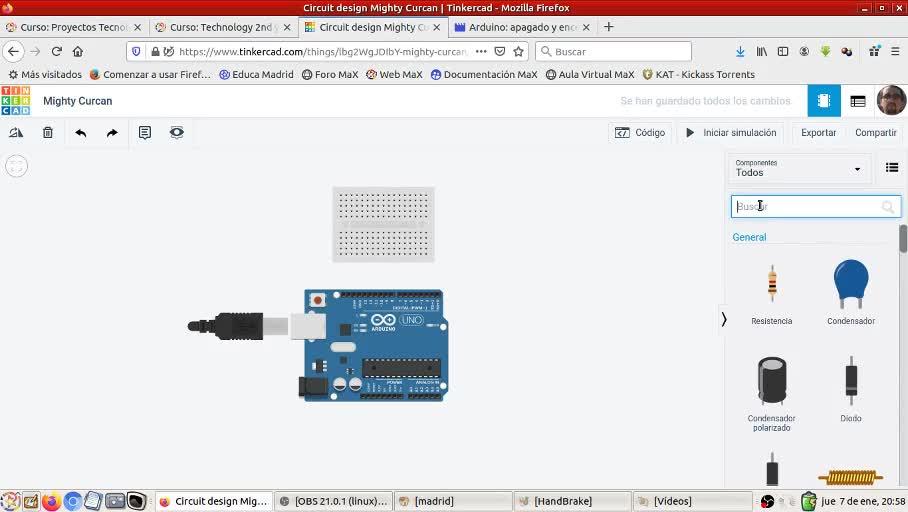Click the components panel scrollbar
908x512 pixels.
pyautogui.click(x=903, y=239)
